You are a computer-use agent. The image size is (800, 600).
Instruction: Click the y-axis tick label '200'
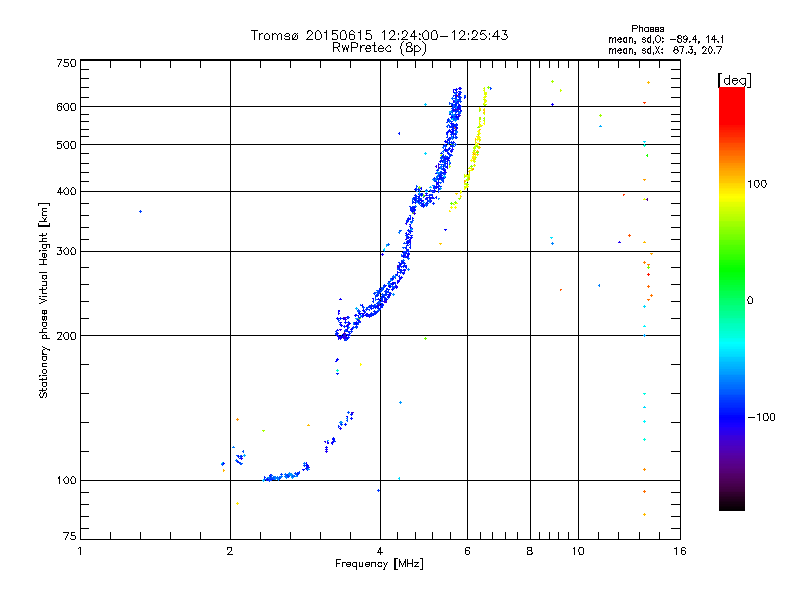pos(66,336)
